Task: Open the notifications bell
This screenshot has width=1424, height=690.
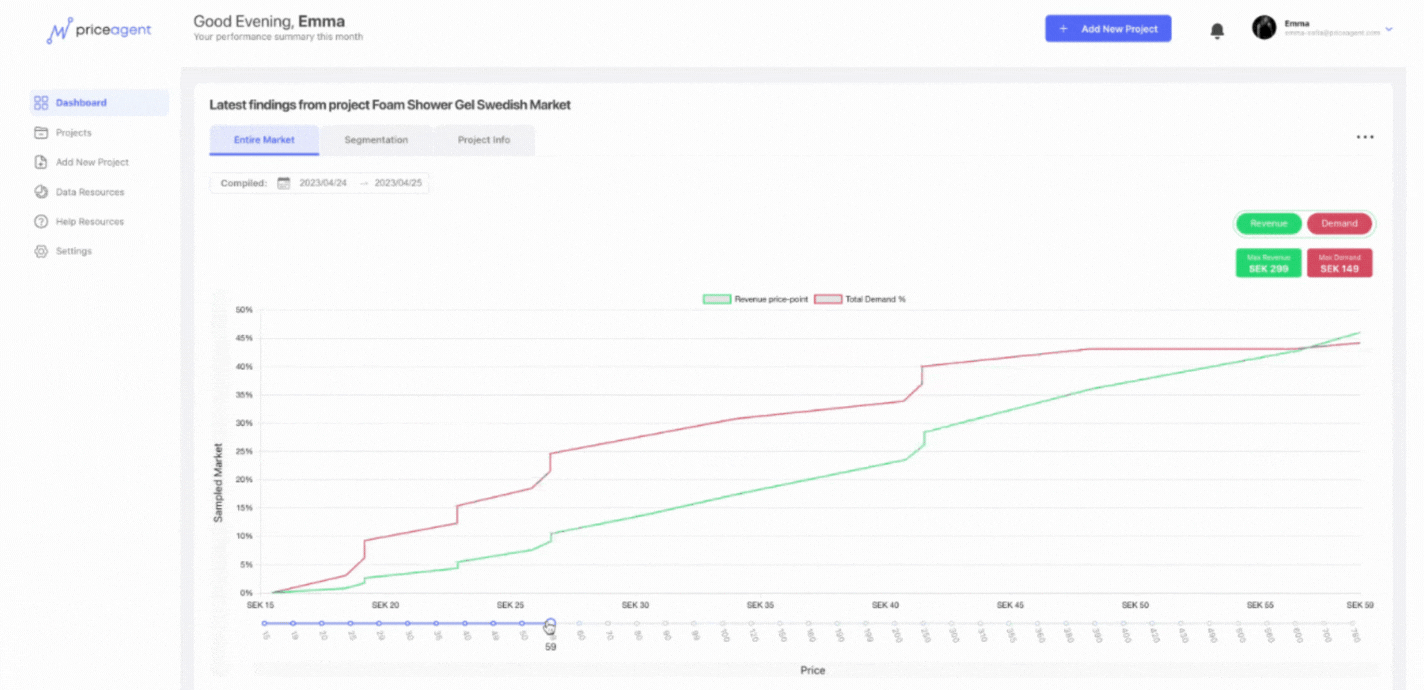Action: (x=1217, y=31)
